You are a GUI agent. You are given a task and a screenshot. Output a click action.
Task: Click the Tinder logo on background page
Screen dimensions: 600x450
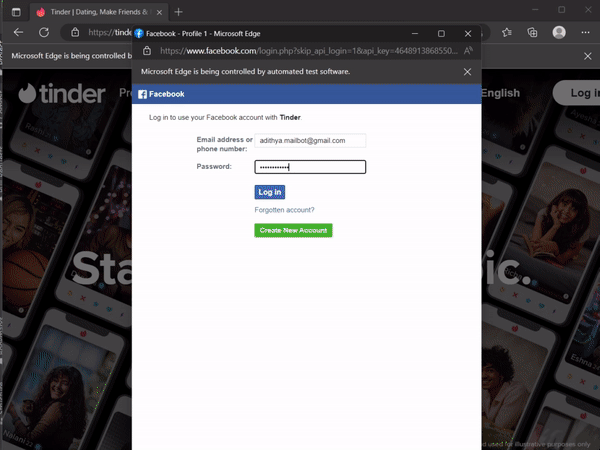(62, 94)
